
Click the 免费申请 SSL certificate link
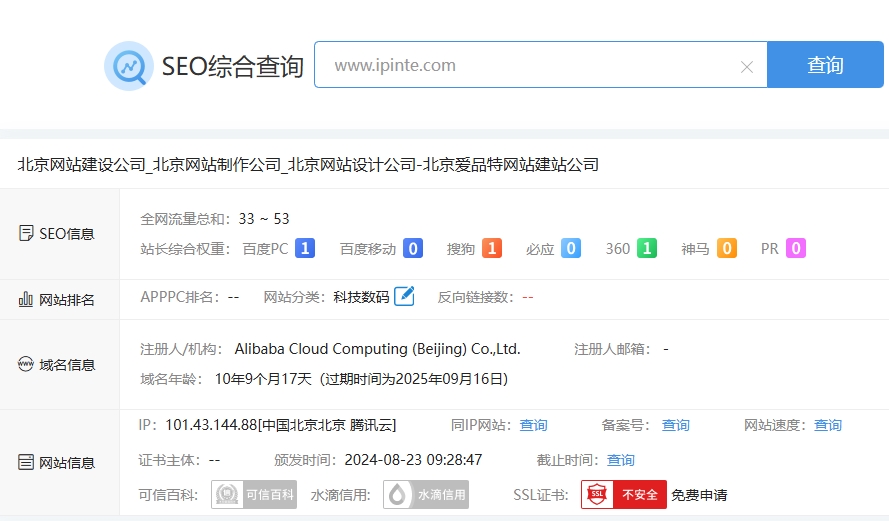(699, 495)
